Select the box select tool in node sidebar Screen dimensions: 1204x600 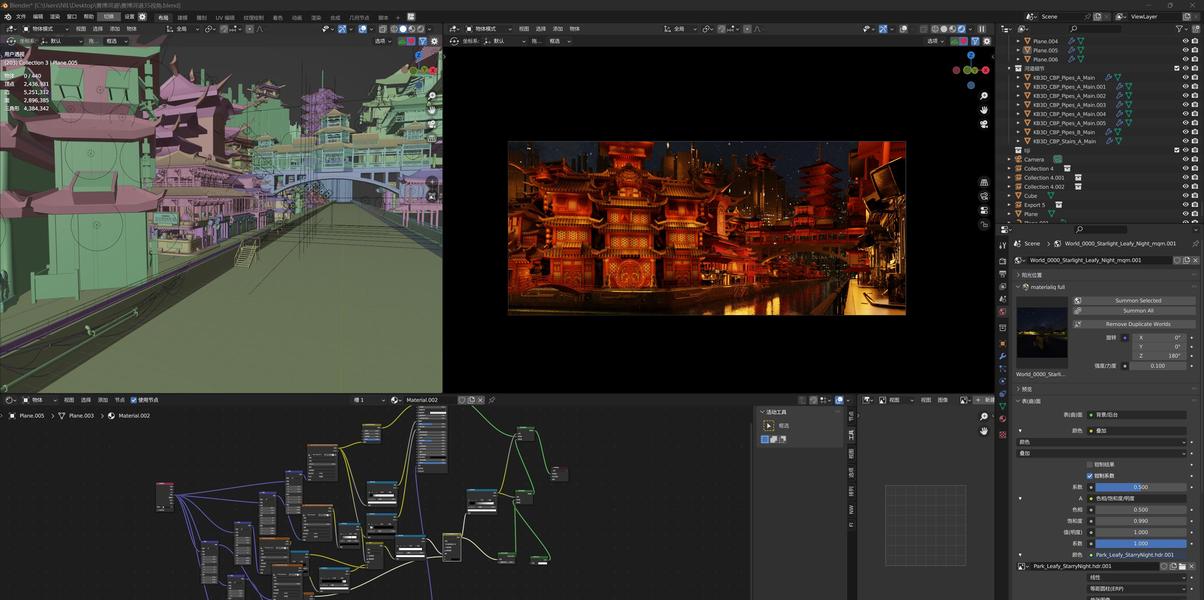(x=768, y=425)
